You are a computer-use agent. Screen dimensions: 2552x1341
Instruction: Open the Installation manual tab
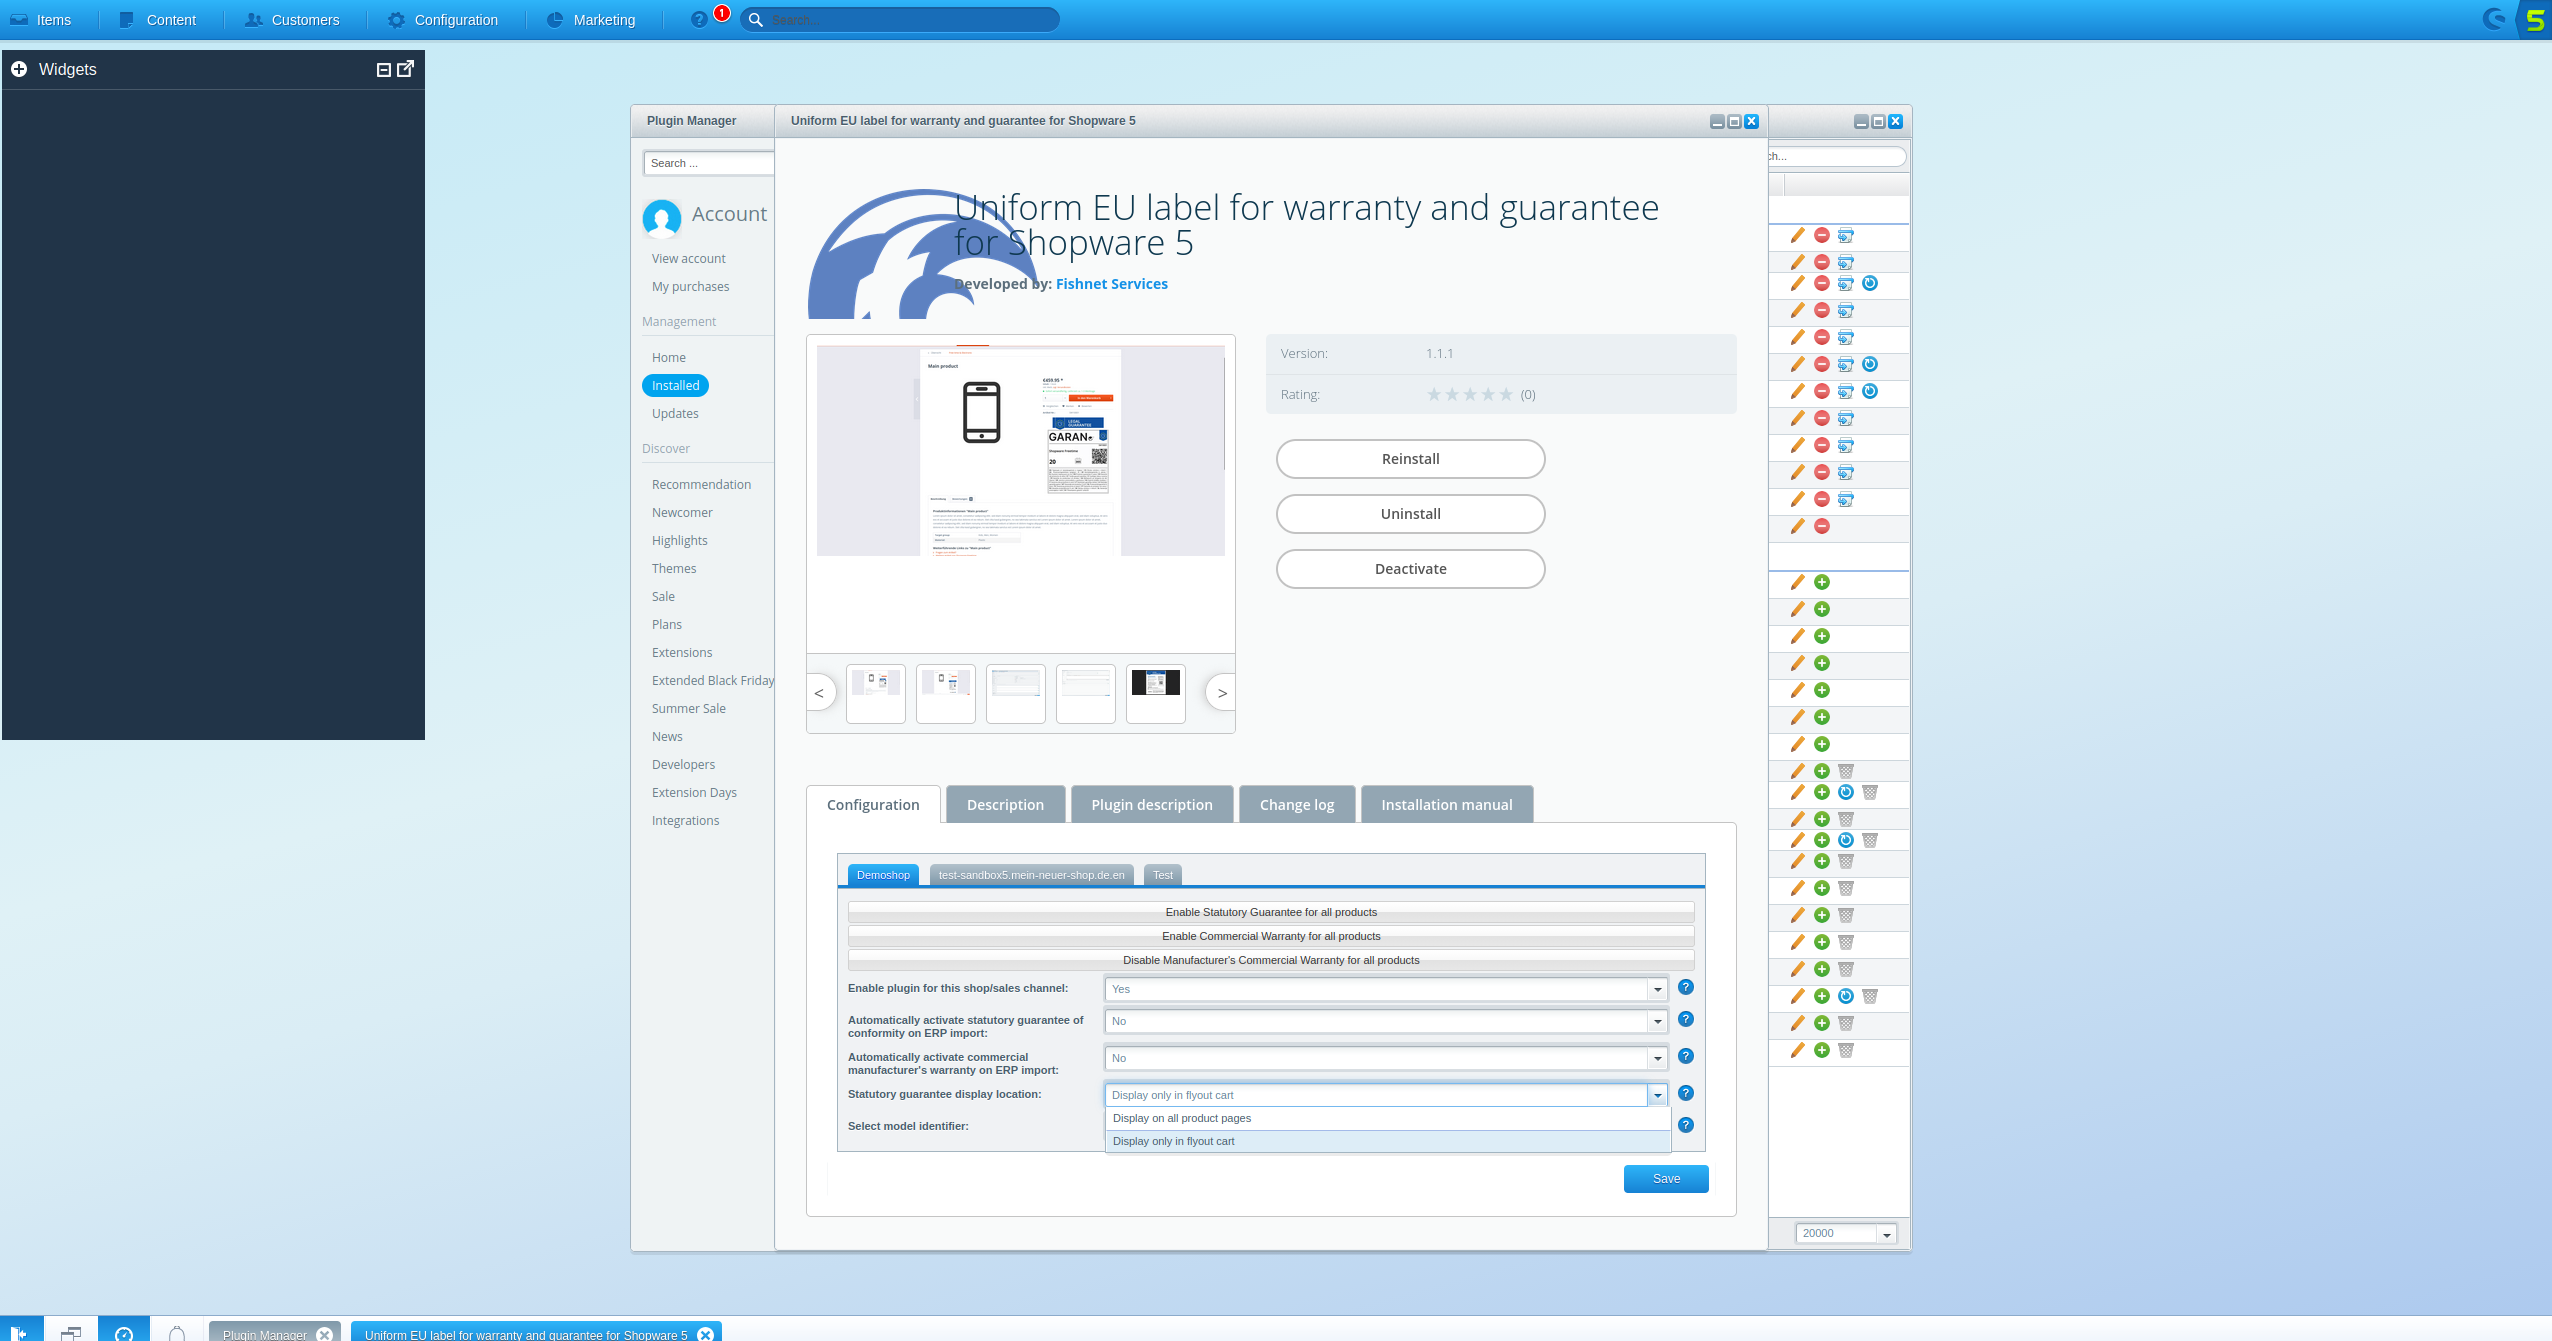point(1447,804)
